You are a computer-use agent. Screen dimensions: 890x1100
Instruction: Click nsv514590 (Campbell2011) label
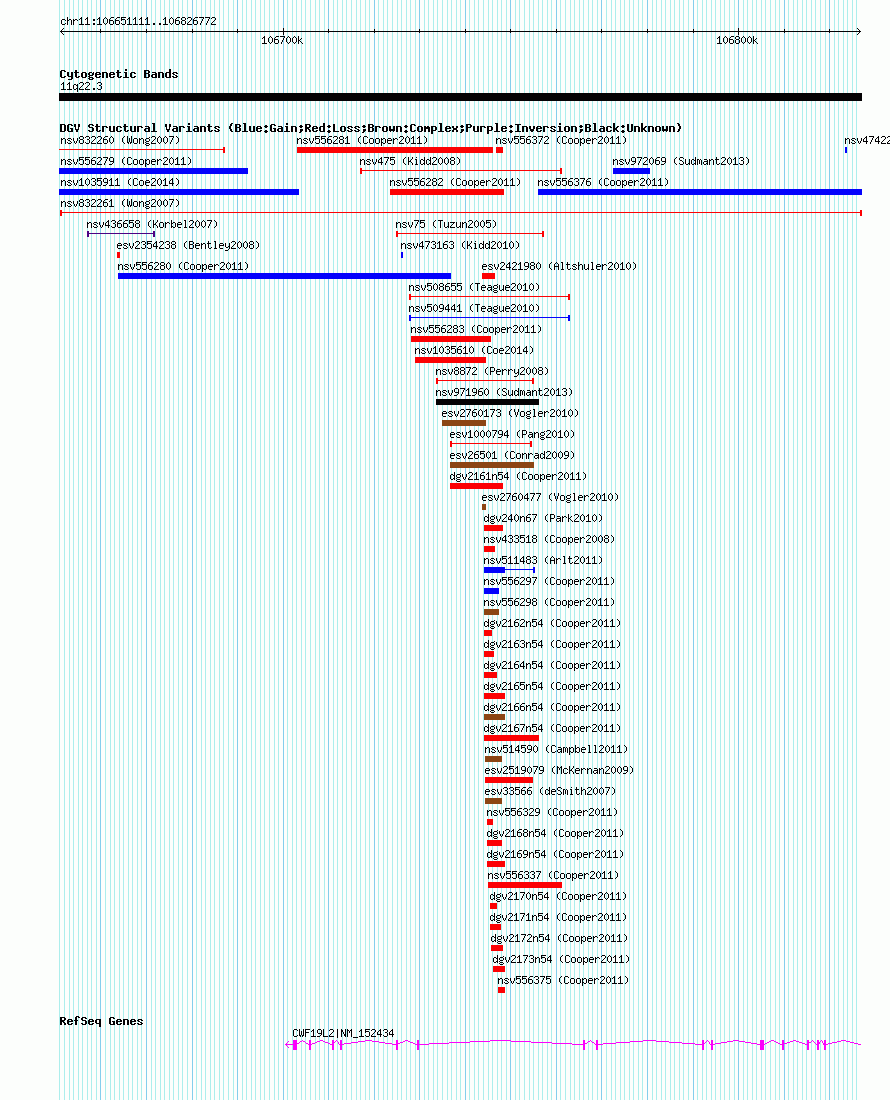(556, 751)
